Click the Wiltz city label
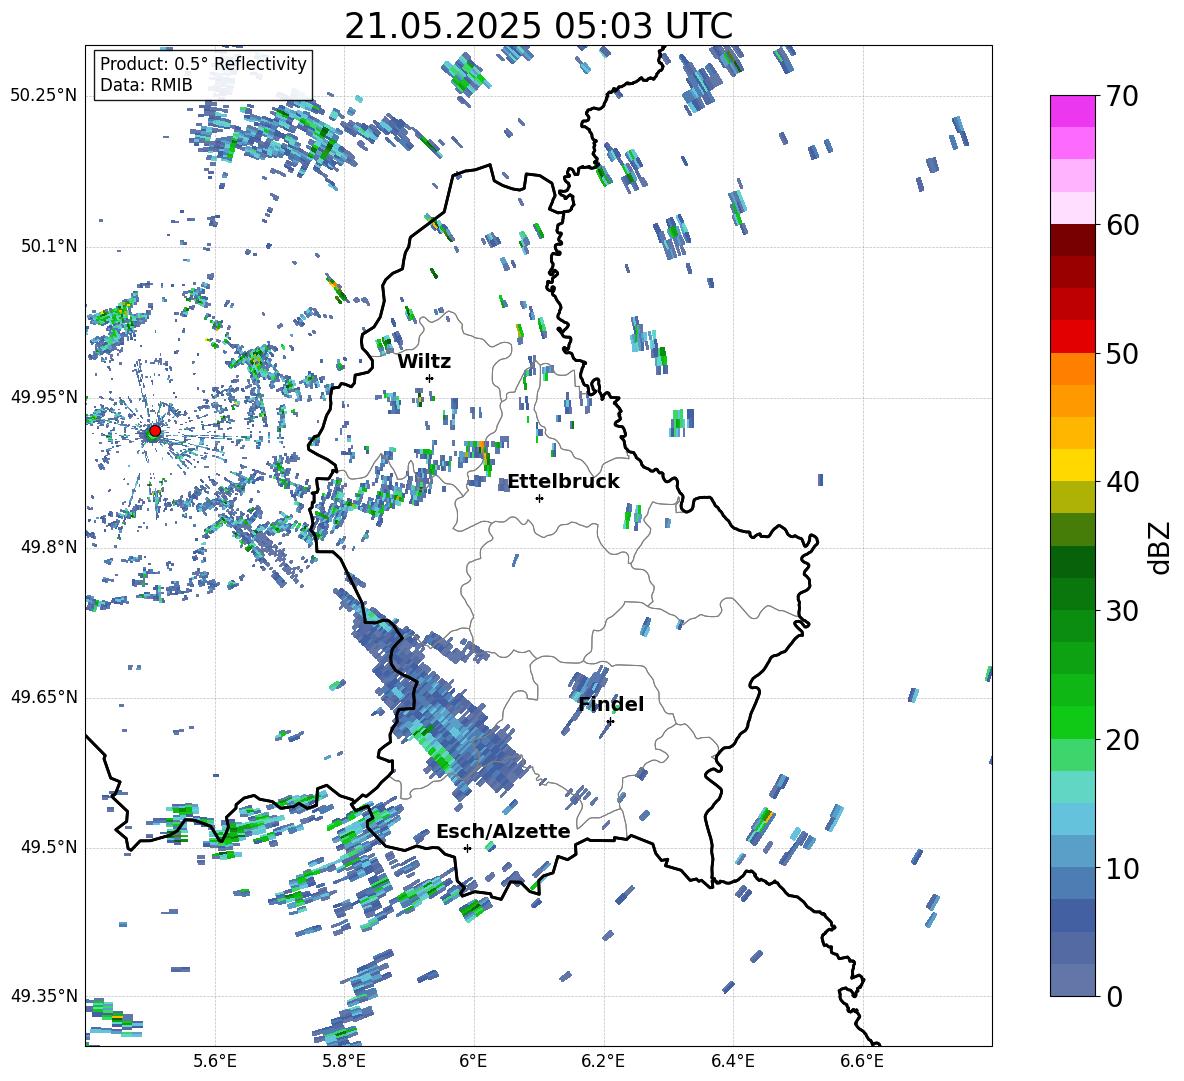 point(424,362)
